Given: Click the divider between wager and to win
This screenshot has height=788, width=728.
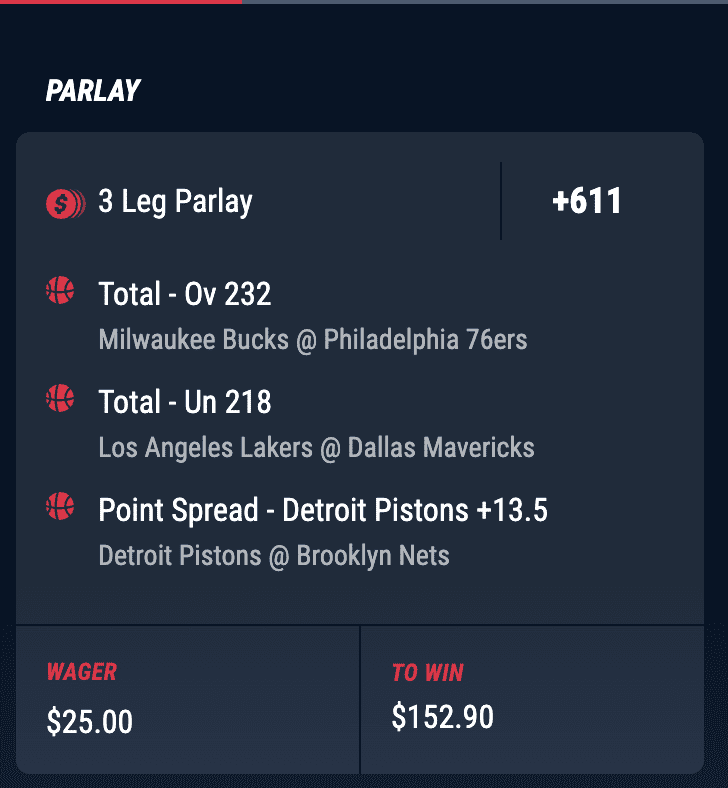Looking at the screenshot, I should 360,700.
